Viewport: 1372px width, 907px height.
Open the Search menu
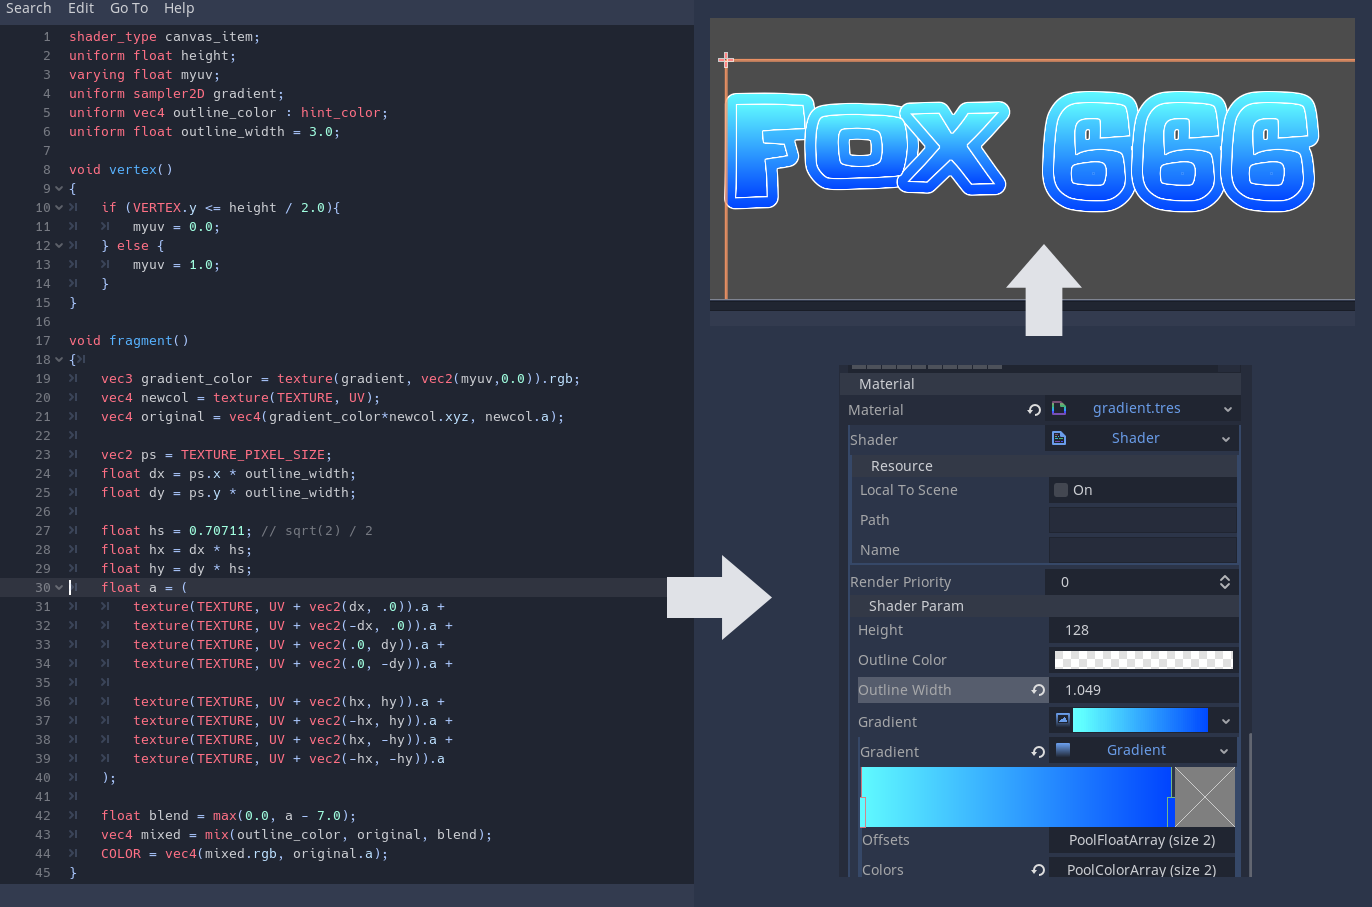(x=28, y=9)
